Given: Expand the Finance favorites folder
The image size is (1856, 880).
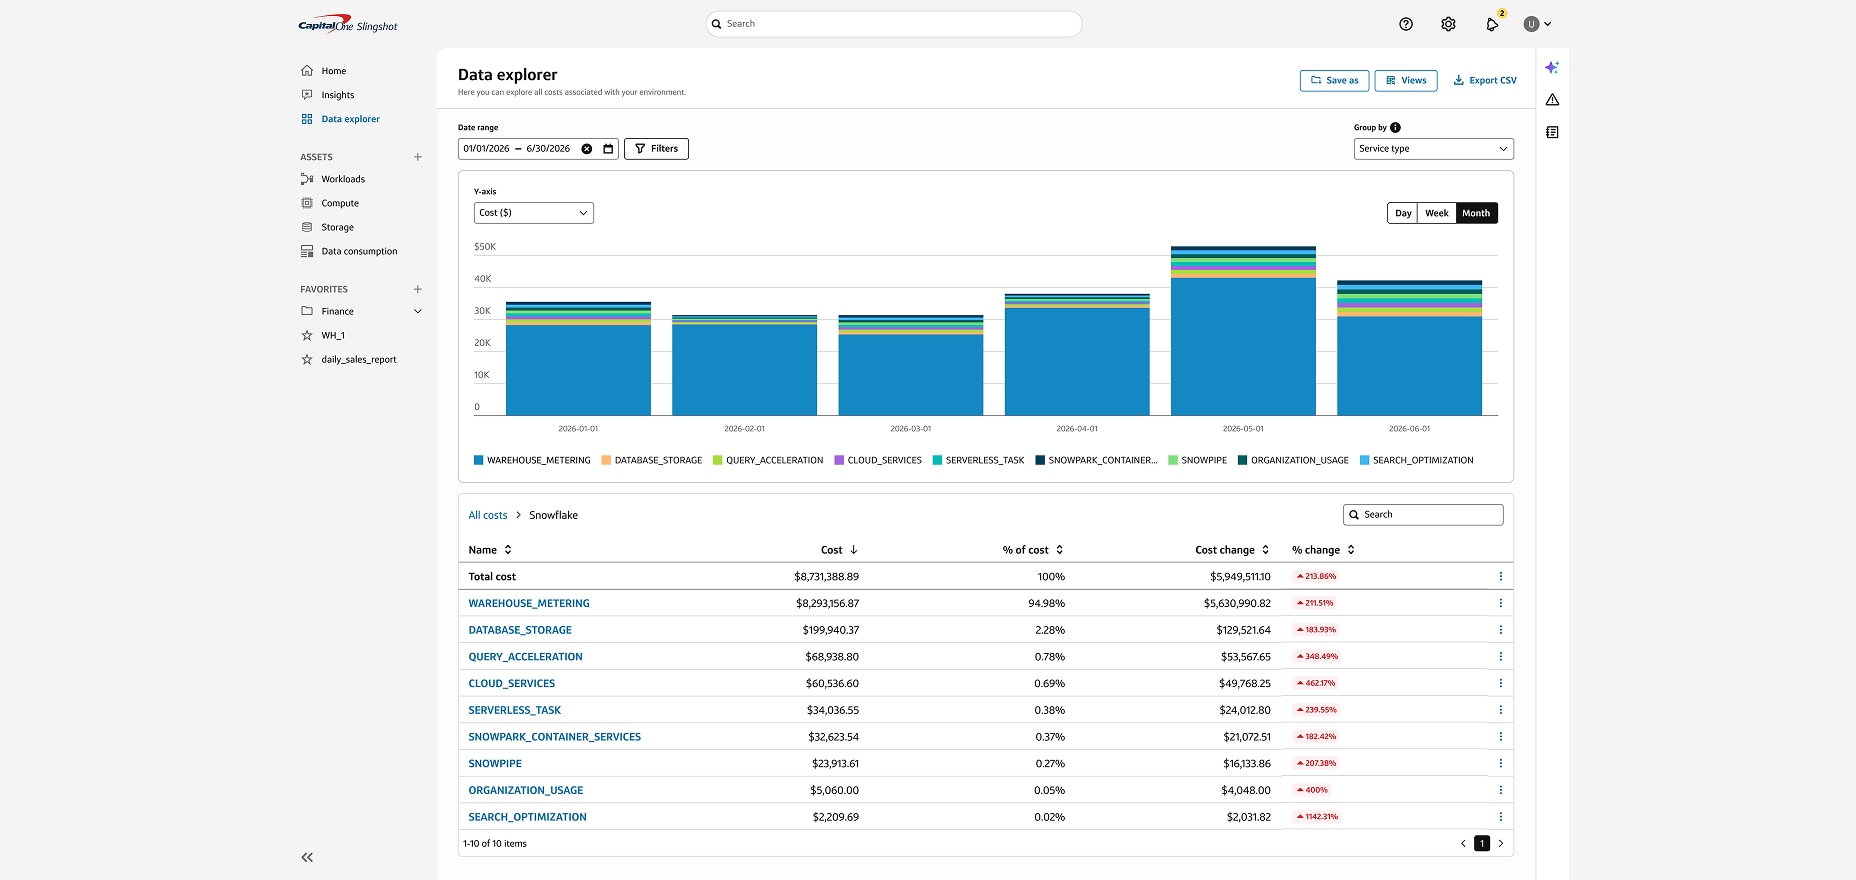Looking at the screenshot, I should coord(418,311).
